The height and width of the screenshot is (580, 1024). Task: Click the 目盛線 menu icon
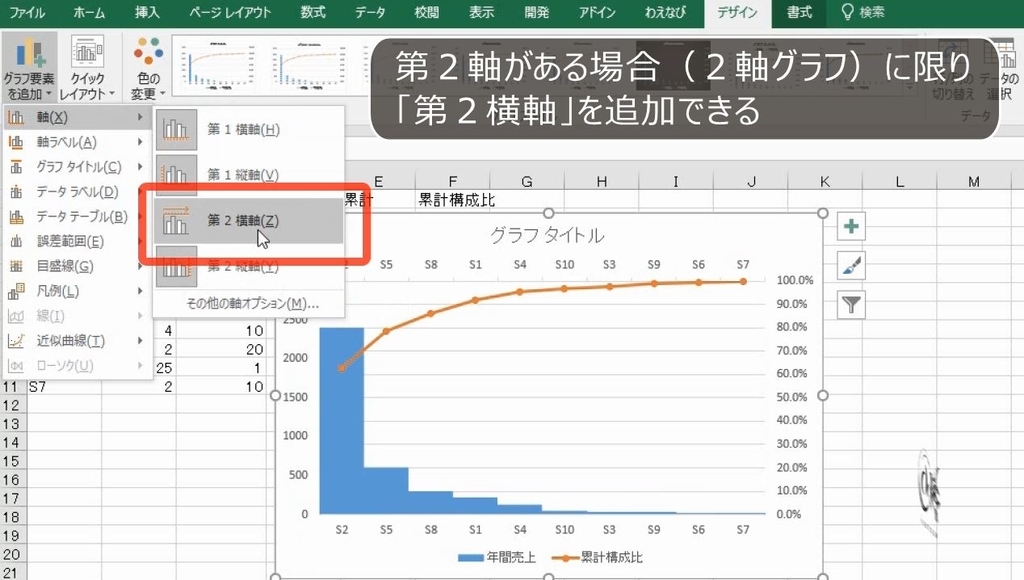tap(16, 266)
